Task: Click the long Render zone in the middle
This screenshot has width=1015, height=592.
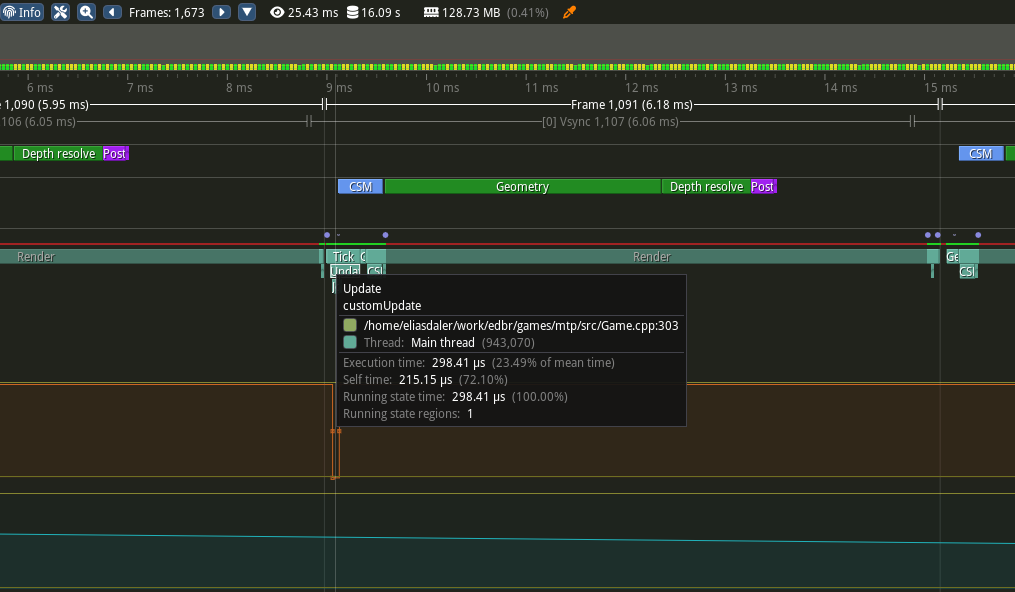Action: click(652, 257)
